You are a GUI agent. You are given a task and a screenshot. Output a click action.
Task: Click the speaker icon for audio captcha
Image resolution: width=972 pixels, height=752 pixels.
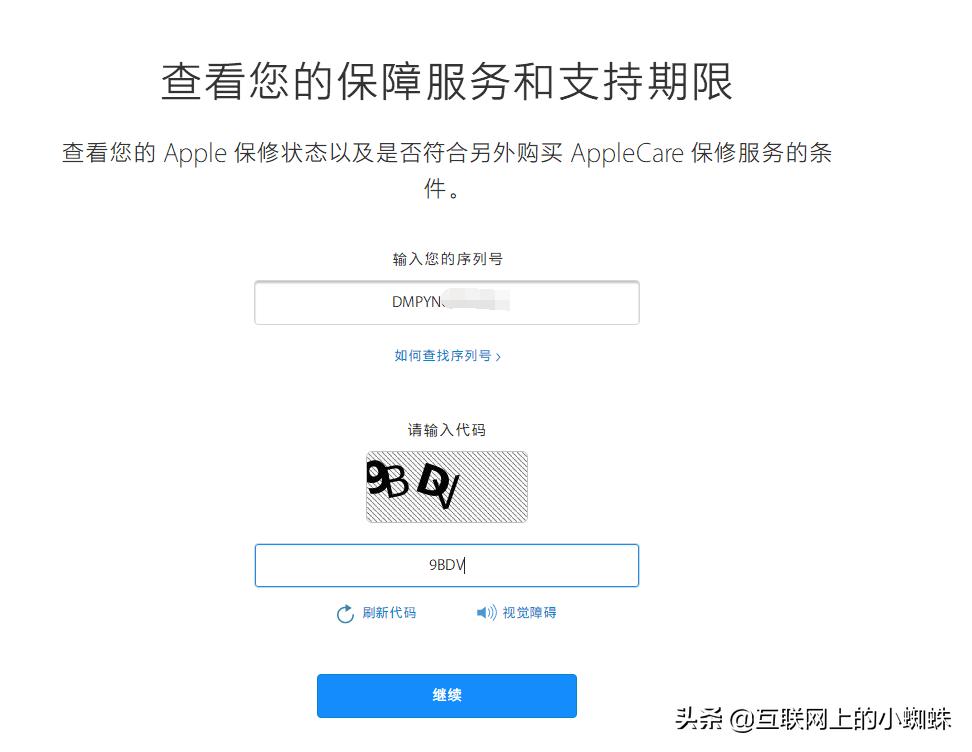(486, 613)
